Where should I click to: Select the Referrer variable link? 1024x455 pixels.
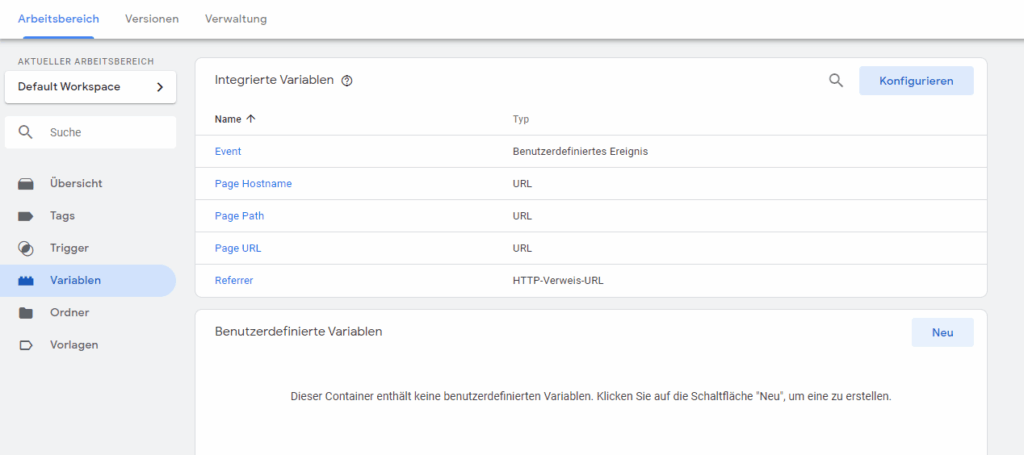pos(234,281)
